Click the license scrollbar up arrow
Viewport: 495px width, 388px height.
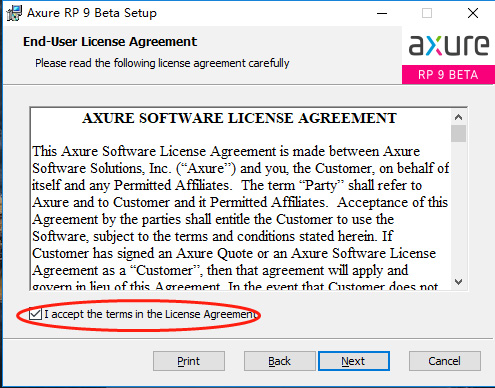click(459, 117)
